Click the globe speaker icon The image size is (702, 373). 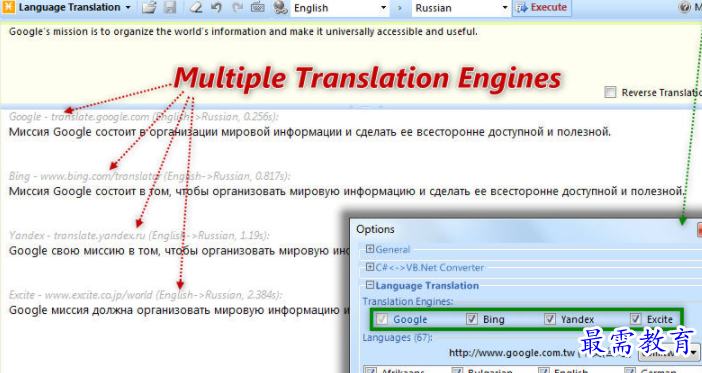(x=280, y=8)
